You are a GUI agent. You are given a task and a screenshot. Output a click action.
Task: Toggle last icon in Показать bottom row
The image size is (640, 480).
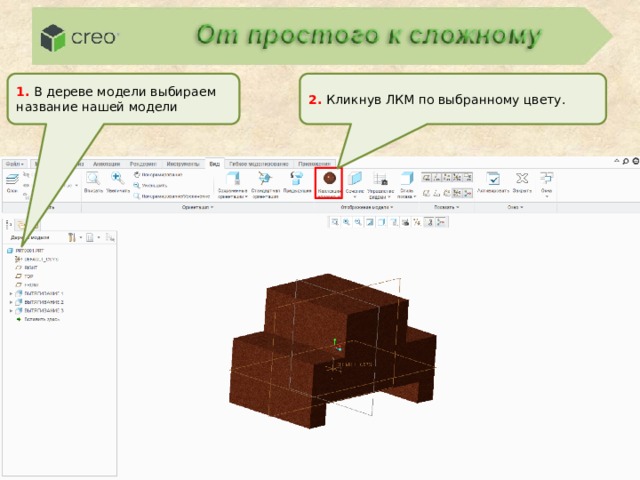pos(468,193)
